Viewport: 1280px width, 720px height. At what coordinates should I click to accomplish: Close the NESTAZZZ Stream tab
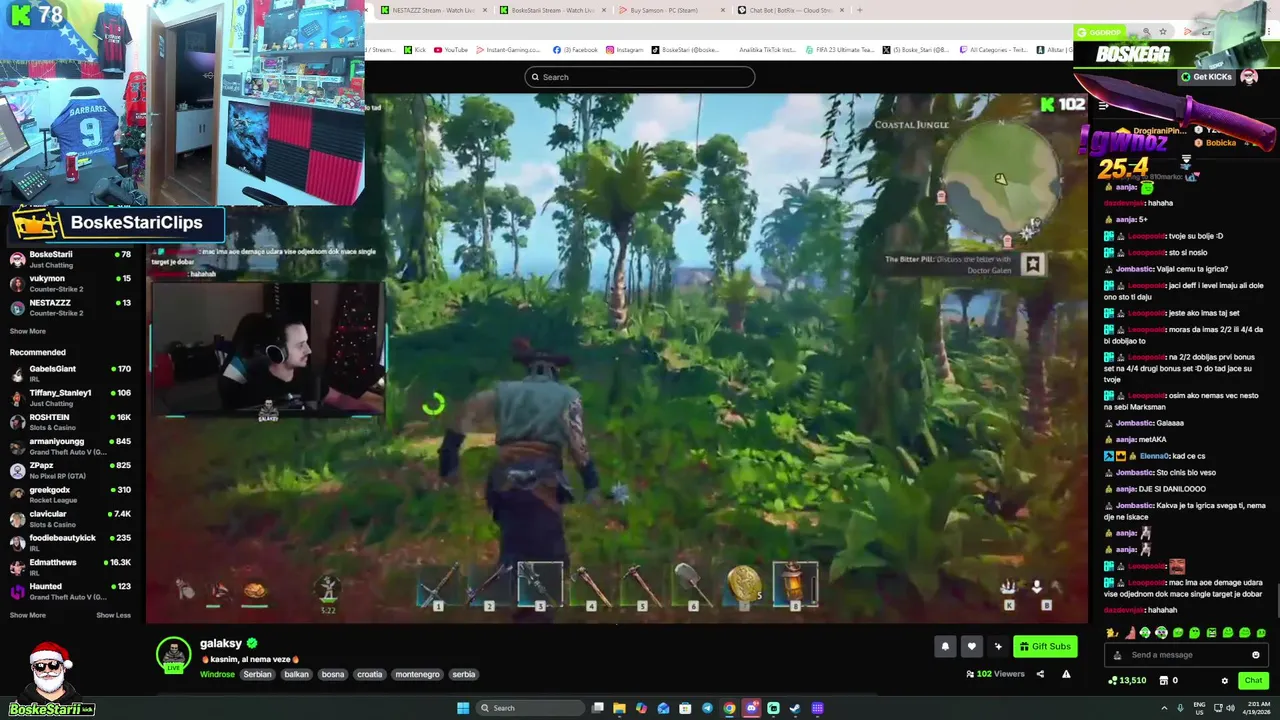click(x=485, y=10)
